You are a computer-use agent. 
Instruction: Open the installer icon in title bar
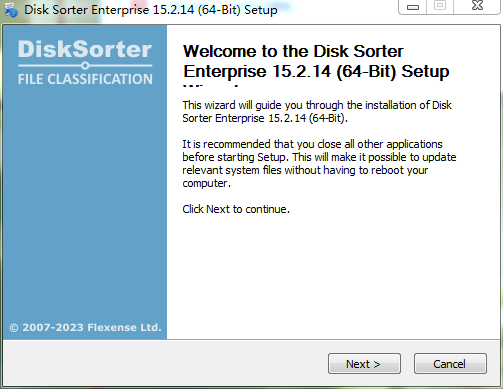point(11,9)
